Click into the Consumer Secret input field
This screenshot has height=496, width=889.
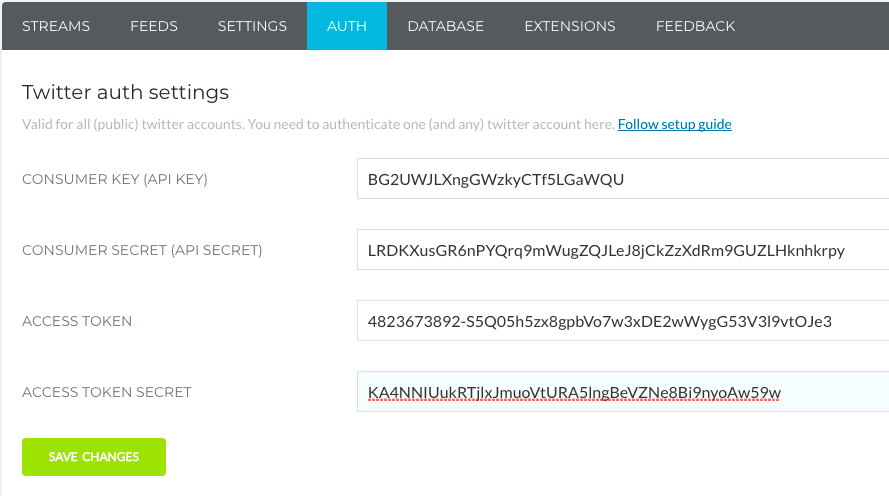coord(622,251)
